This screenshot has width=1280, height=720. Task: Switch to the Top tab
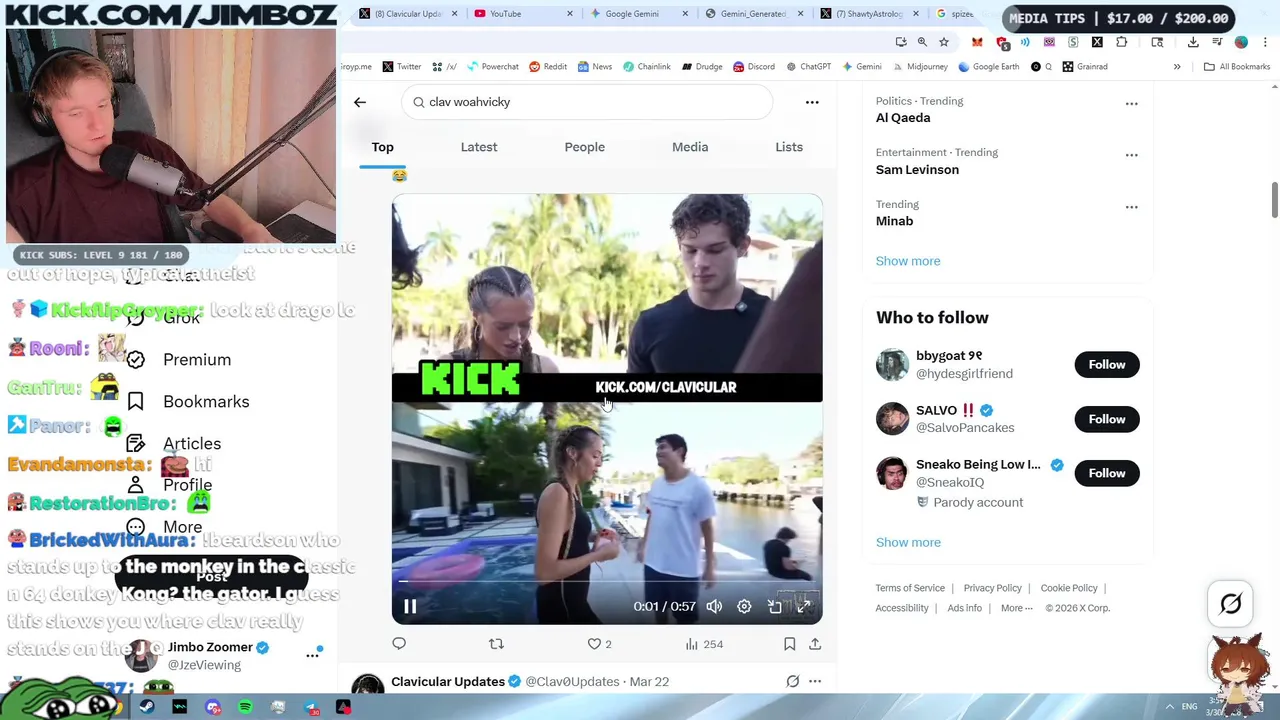[383, 147]
